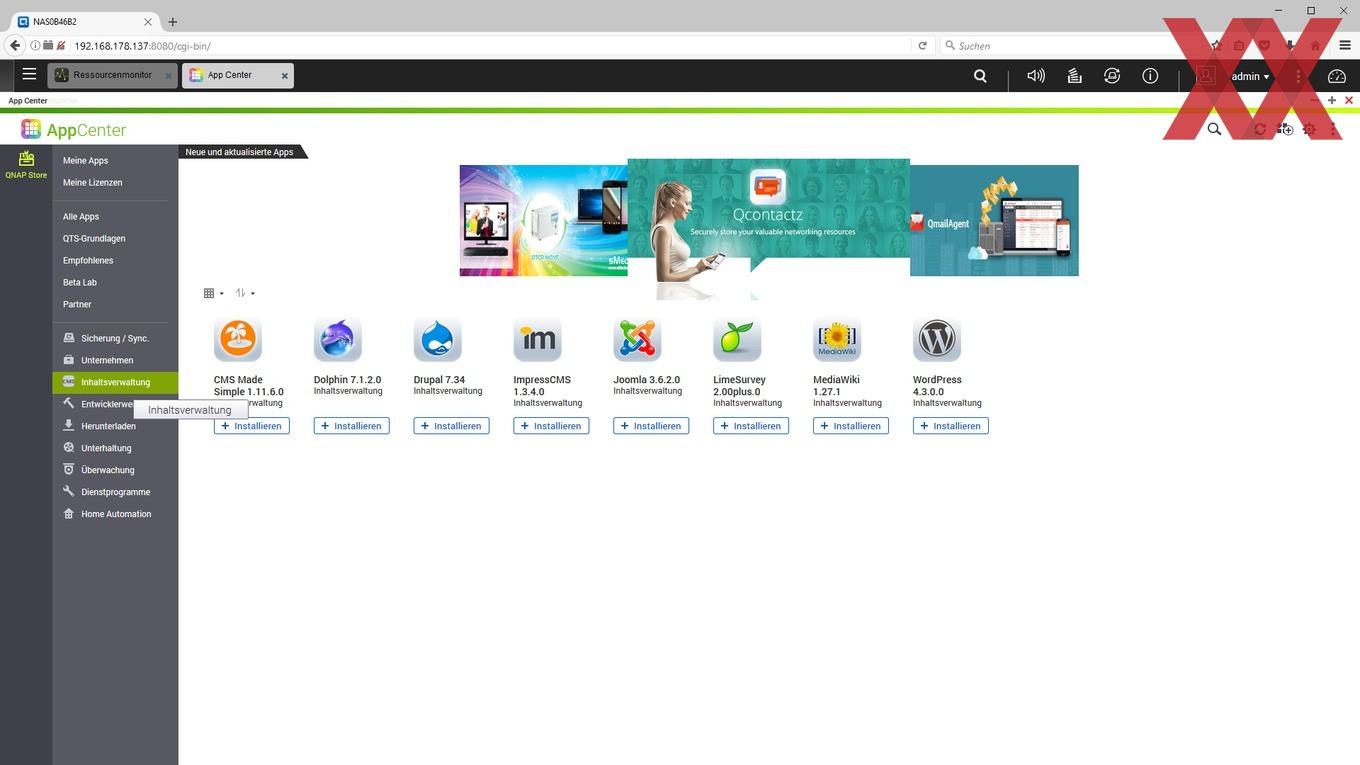Click the left multimedia devices banner
The image size is (1360, 765).
click(x=543, y=220)
